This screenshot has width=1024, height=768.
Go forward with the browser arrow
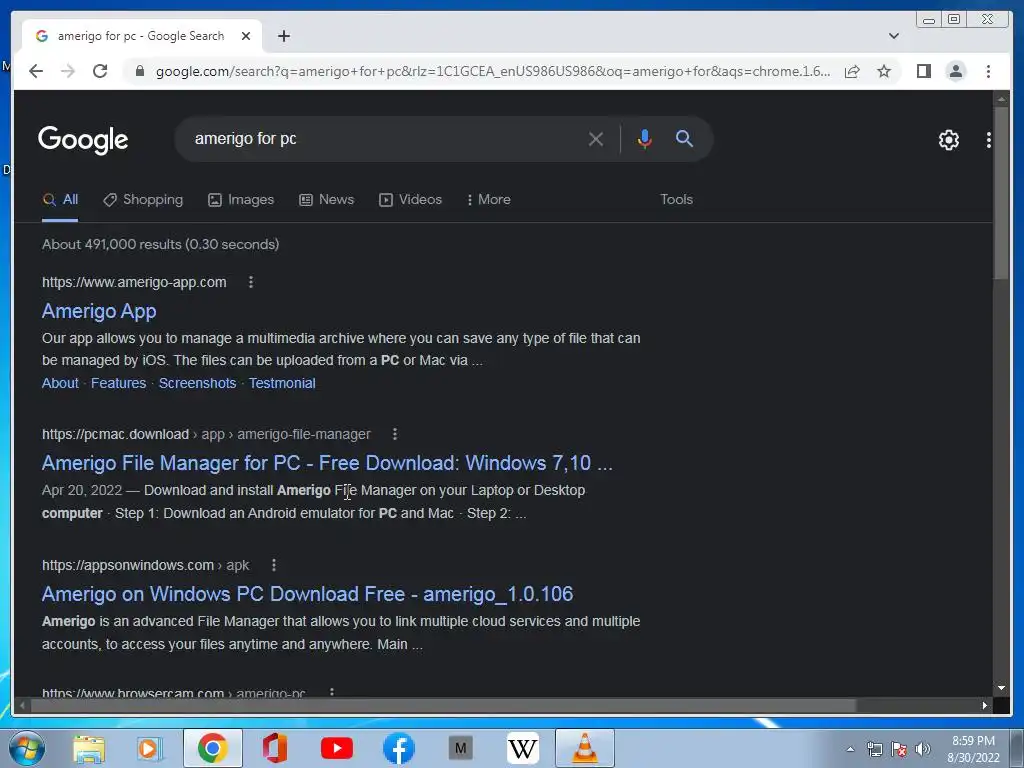pos(68,71)
